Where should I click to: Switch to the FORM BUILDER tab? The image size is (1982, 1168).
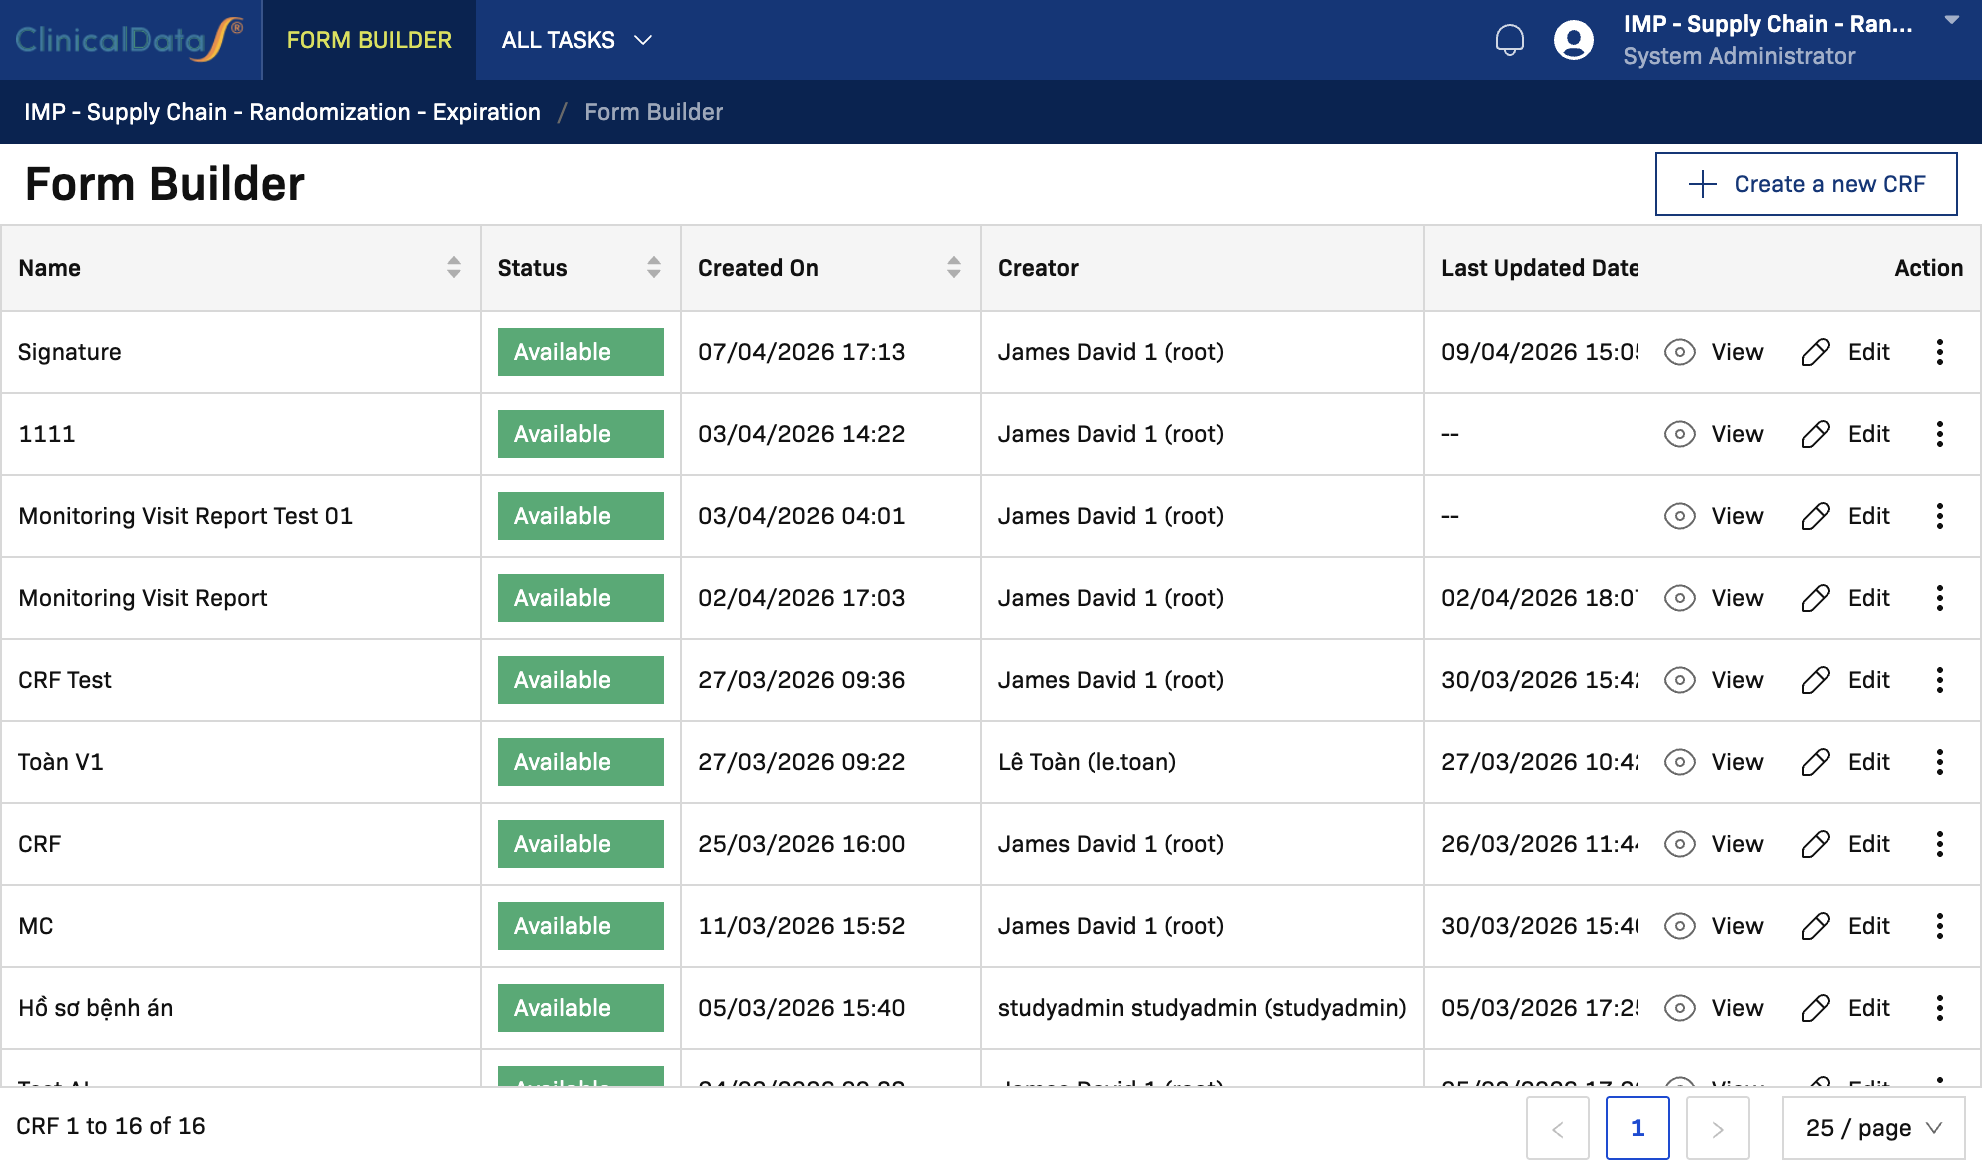(x=368, y=40)
